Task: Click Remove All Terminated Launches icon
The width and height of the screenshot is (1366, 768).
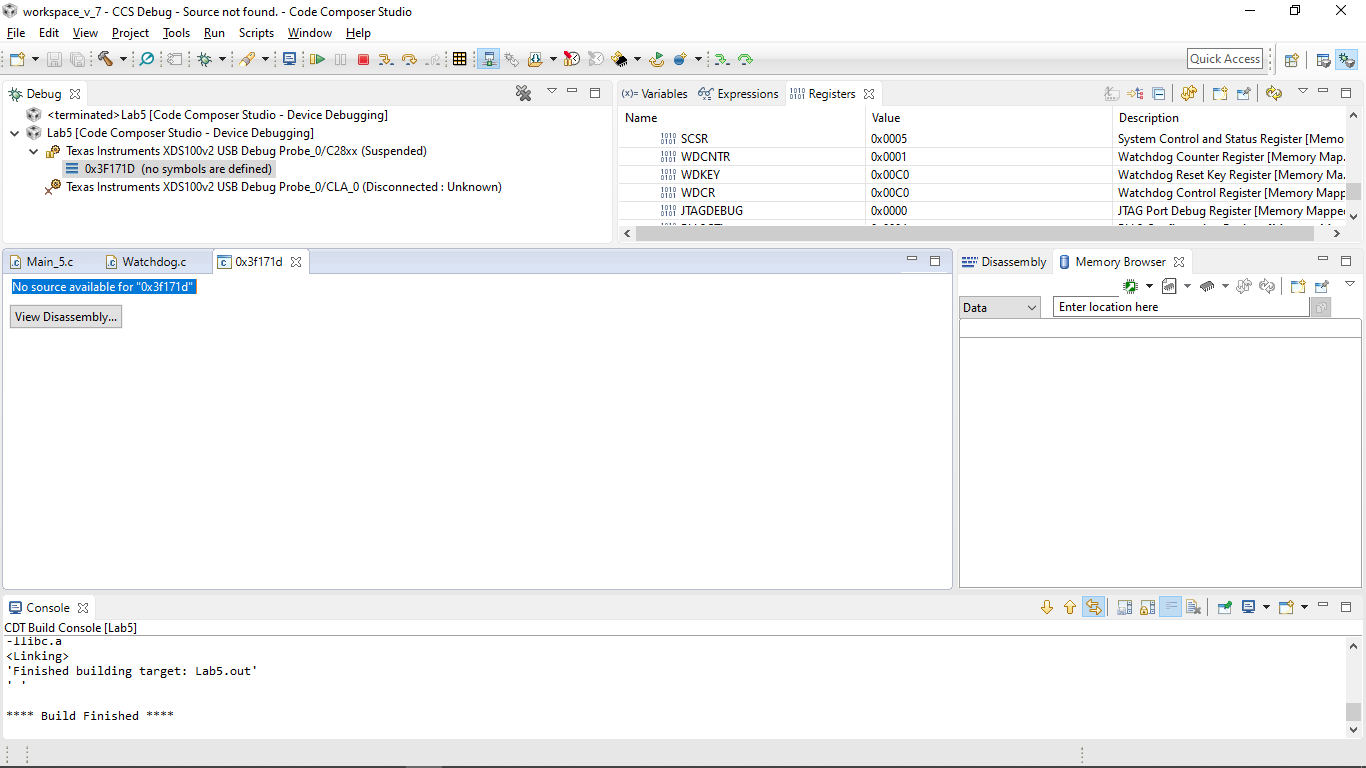Action: pos(523,93)
